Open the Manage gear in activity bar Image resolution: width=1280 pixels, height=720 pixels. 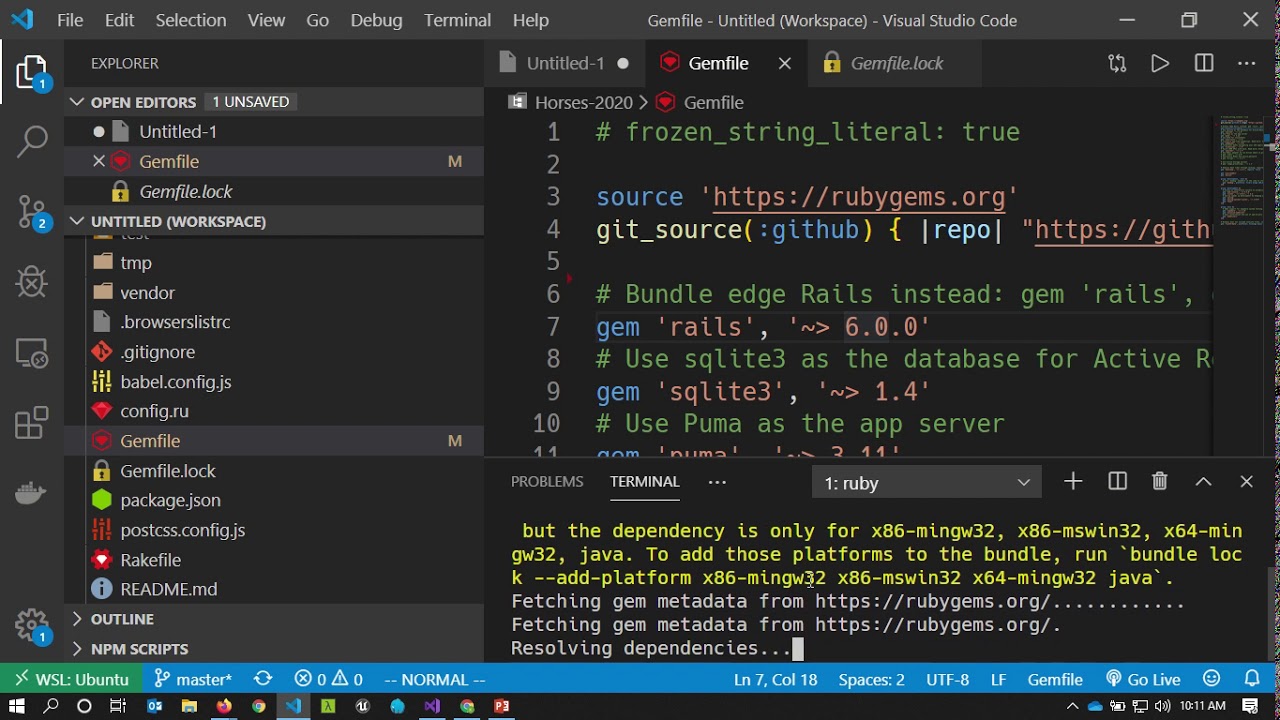coord(32,626)
